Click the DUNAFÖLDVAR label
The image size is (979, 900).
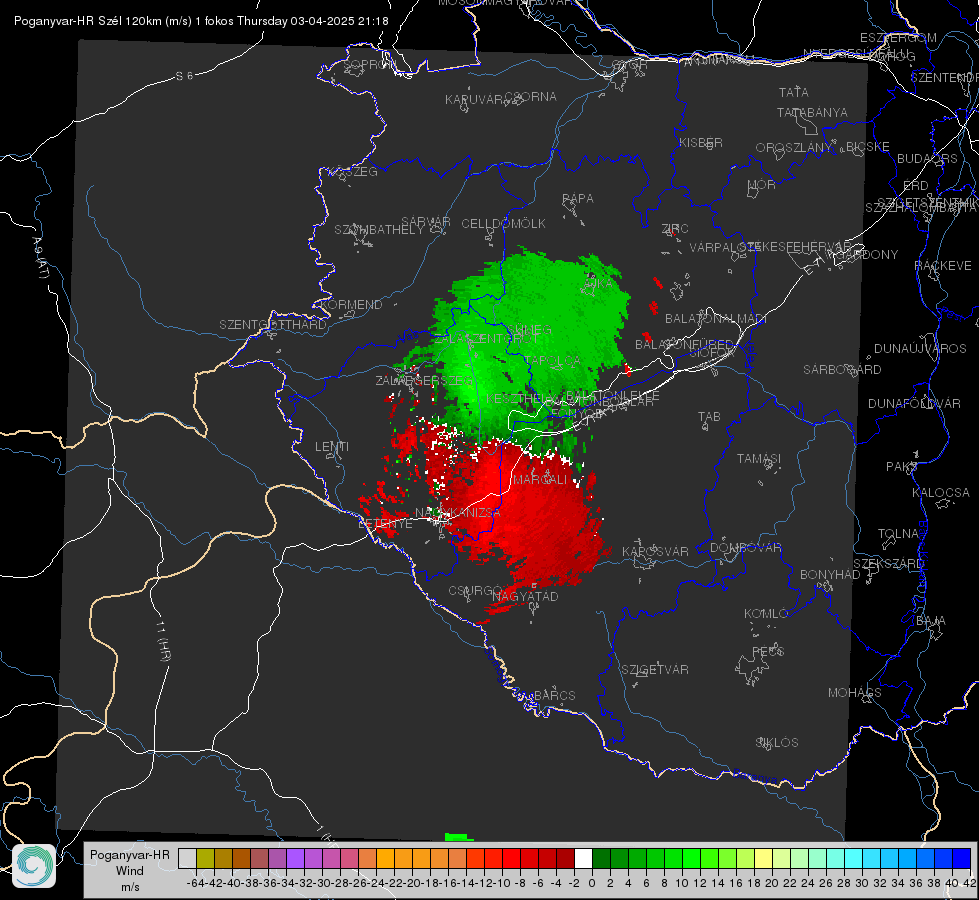click(x=914, y=403)
